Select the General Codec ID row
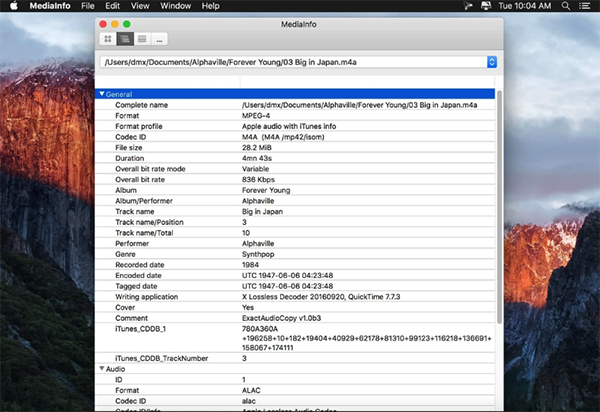This screenshot has width=600, height=412. click(295, 137)
